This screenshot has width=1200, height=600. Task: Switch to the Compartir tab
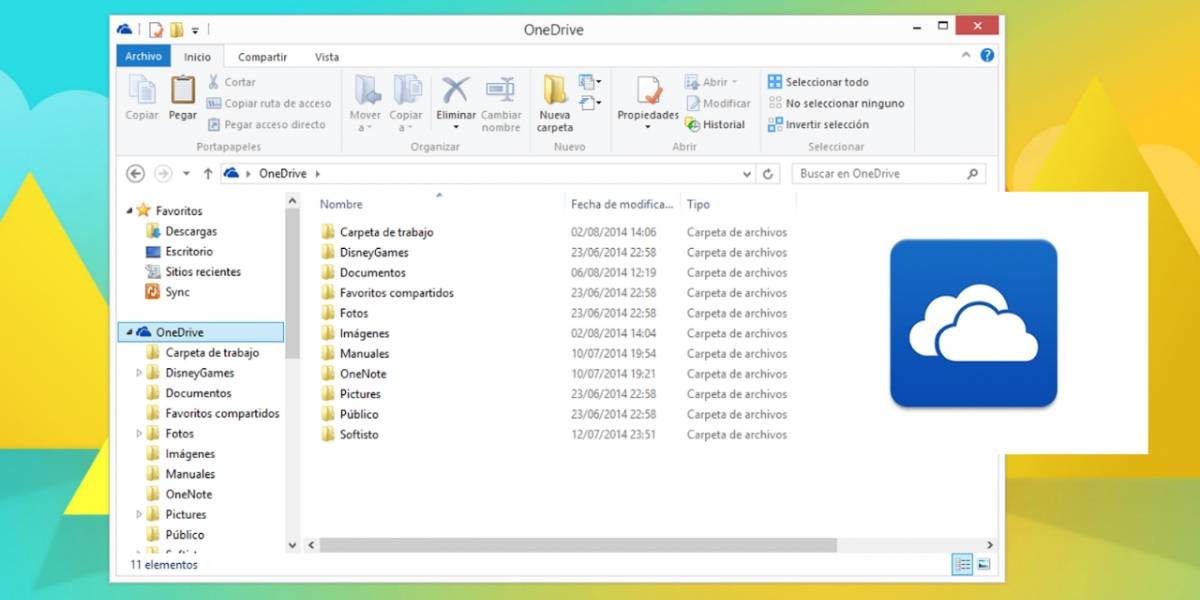(x=262, y=57)
